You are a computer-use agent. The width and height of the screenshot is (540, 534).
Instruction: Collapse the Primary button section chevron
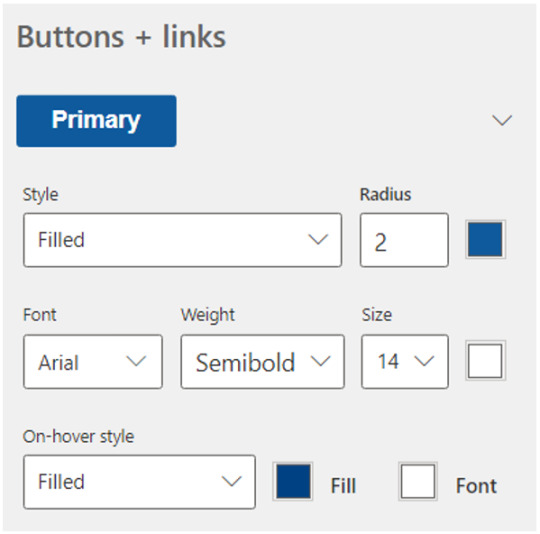(502, 121)
